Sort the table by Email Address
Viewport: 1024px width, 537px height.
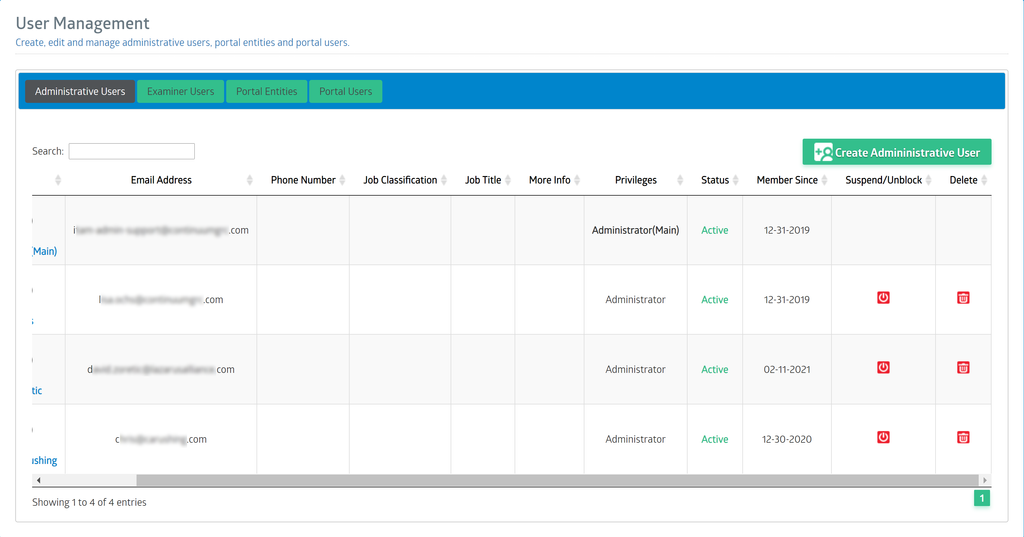[x=161, y=180]
